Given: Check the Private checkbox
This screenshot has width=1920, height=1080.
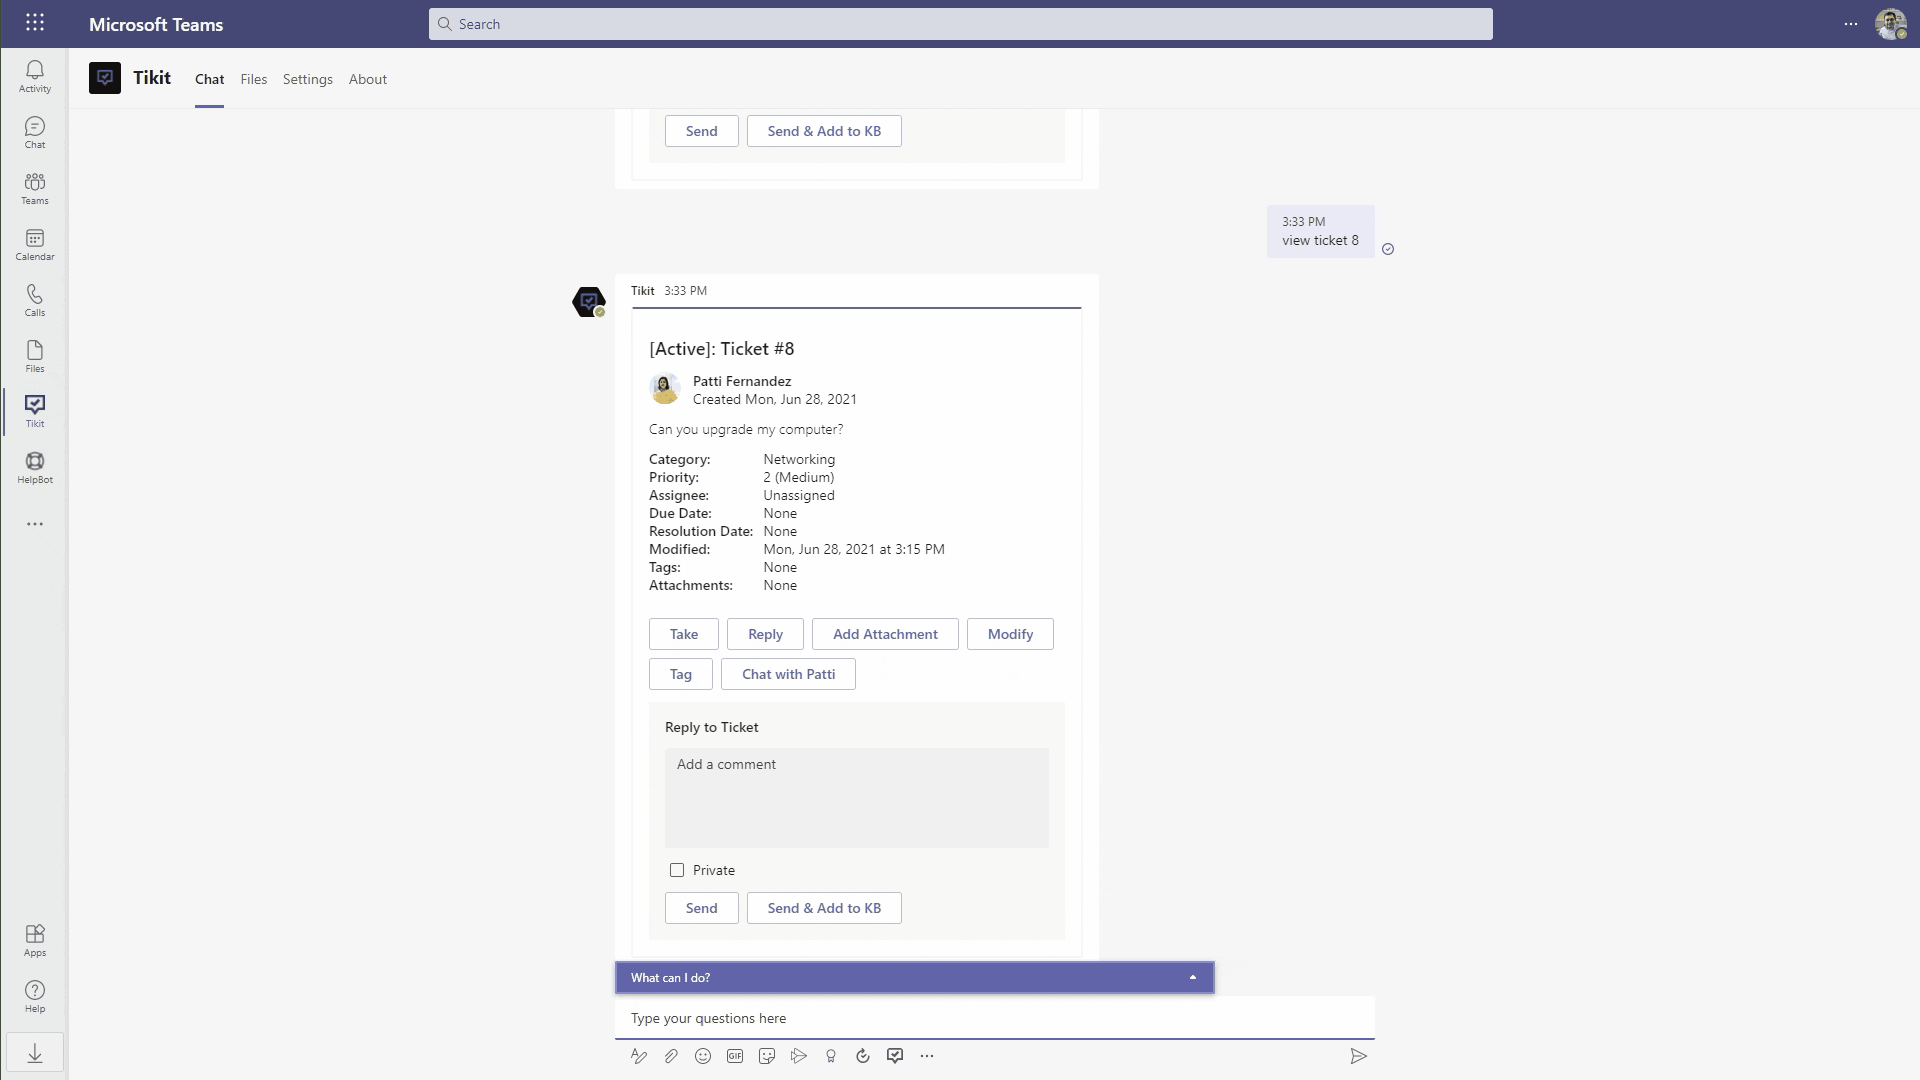Looking at the screenshot, I should pyautogui.click(x=677, y=870).
